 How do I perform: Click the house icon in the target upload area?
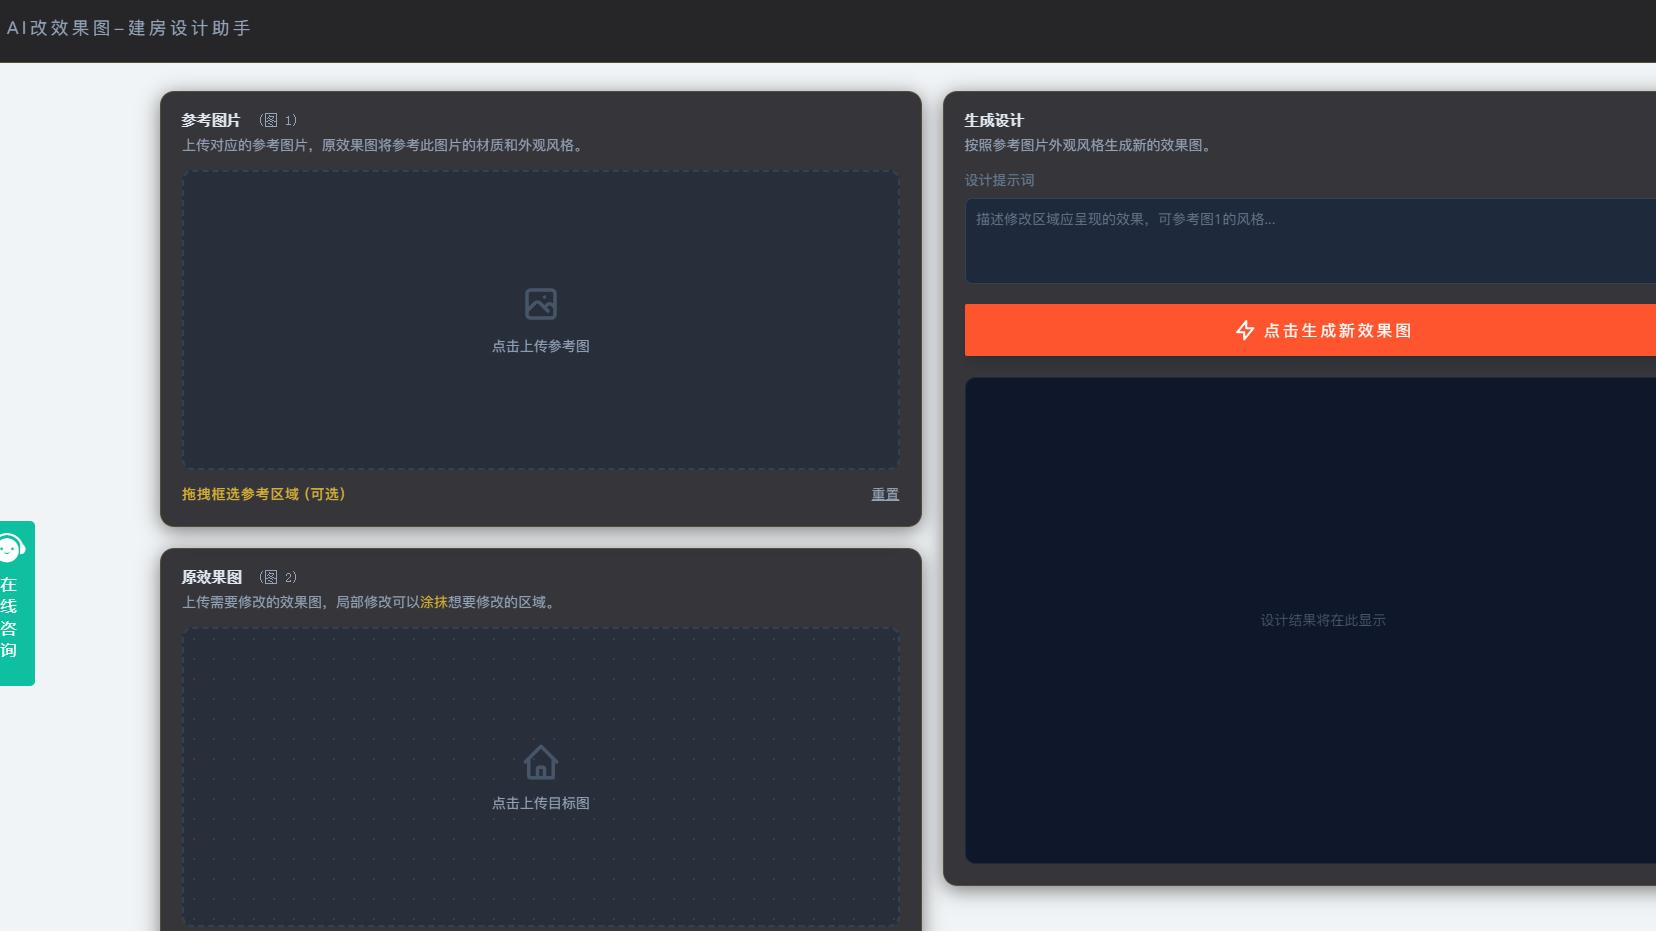click(x=540, y=761)
